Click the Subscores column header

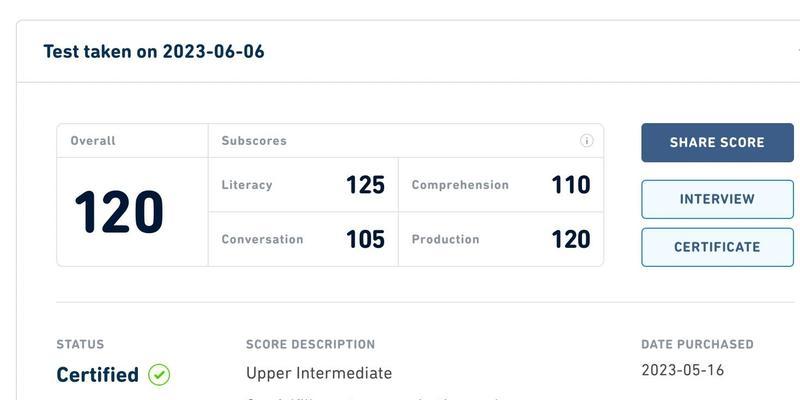(254, 141)
